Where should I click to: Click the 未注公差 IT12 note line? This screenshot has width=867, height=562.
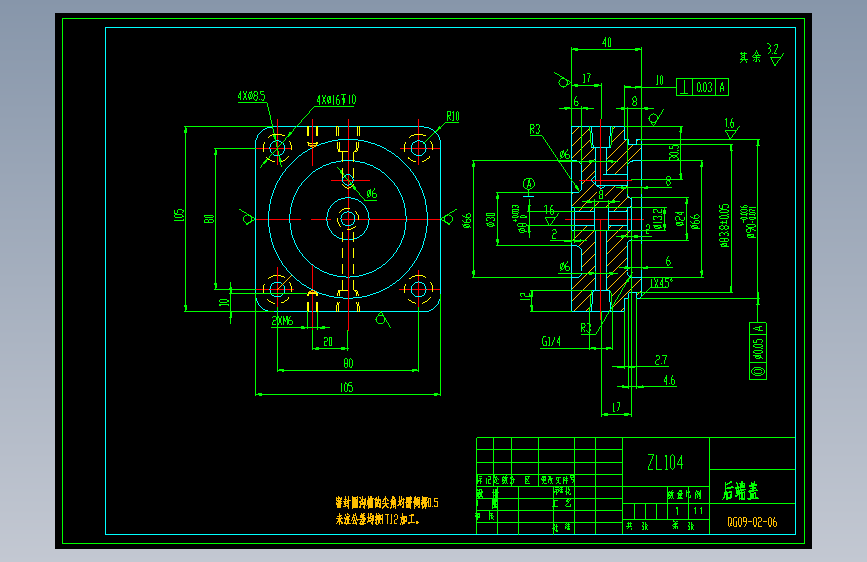click(x=377, y=519)
